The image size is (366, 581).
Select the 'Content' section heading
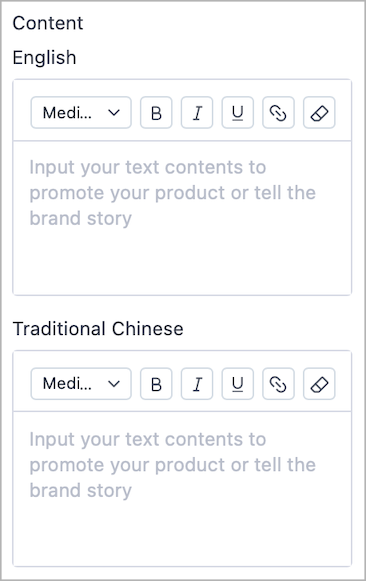(48, 23)
